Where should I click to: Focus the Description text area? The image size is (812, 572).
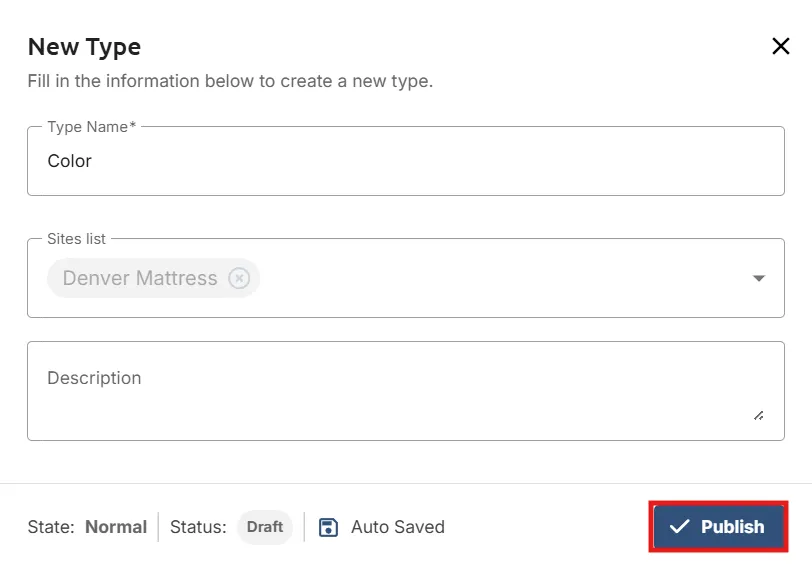point(405,391)
